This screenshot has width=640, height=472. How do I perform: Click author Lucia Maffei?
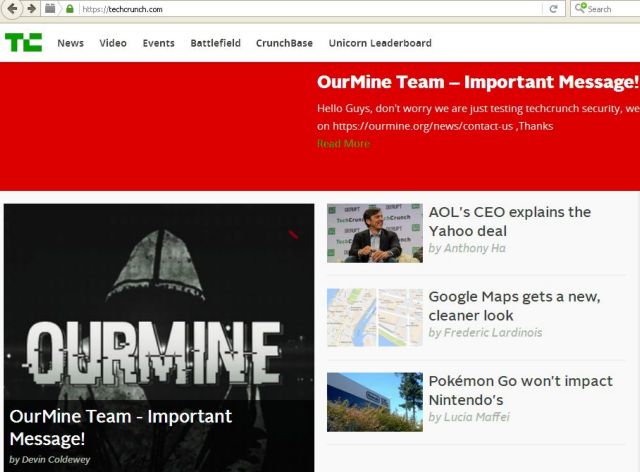(477, 417)
